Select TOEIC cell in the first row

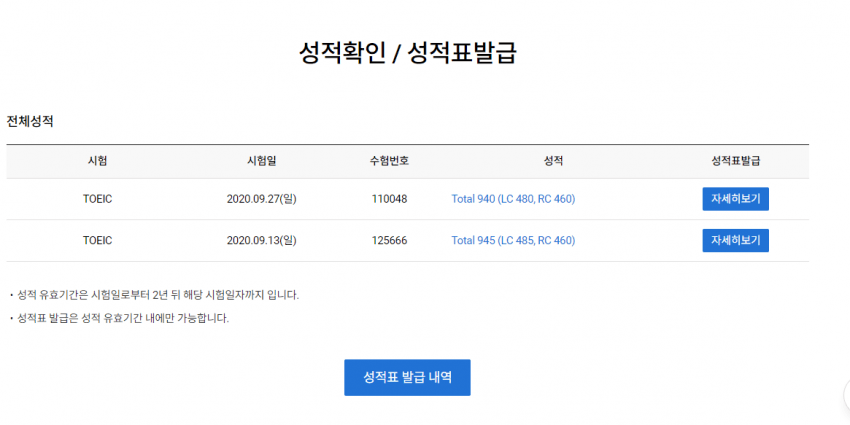[97, 199]
